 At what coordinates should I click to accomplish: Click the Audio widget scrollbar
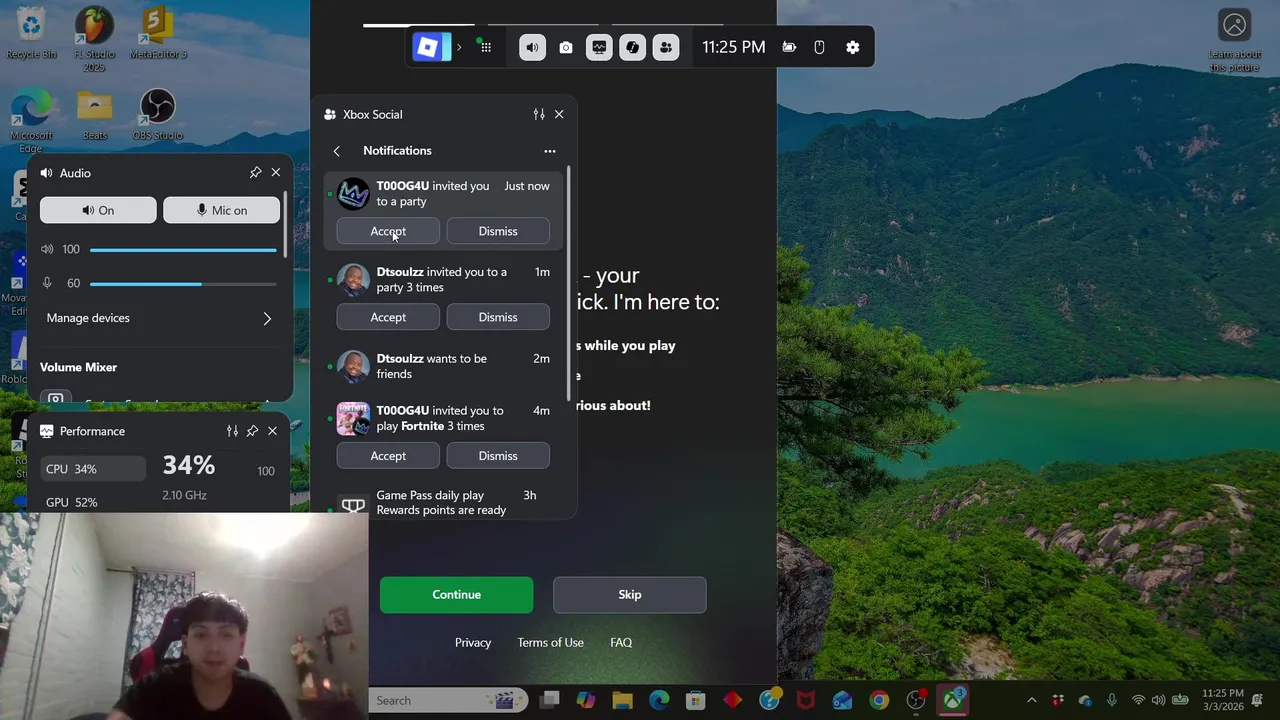pos(286,225)
